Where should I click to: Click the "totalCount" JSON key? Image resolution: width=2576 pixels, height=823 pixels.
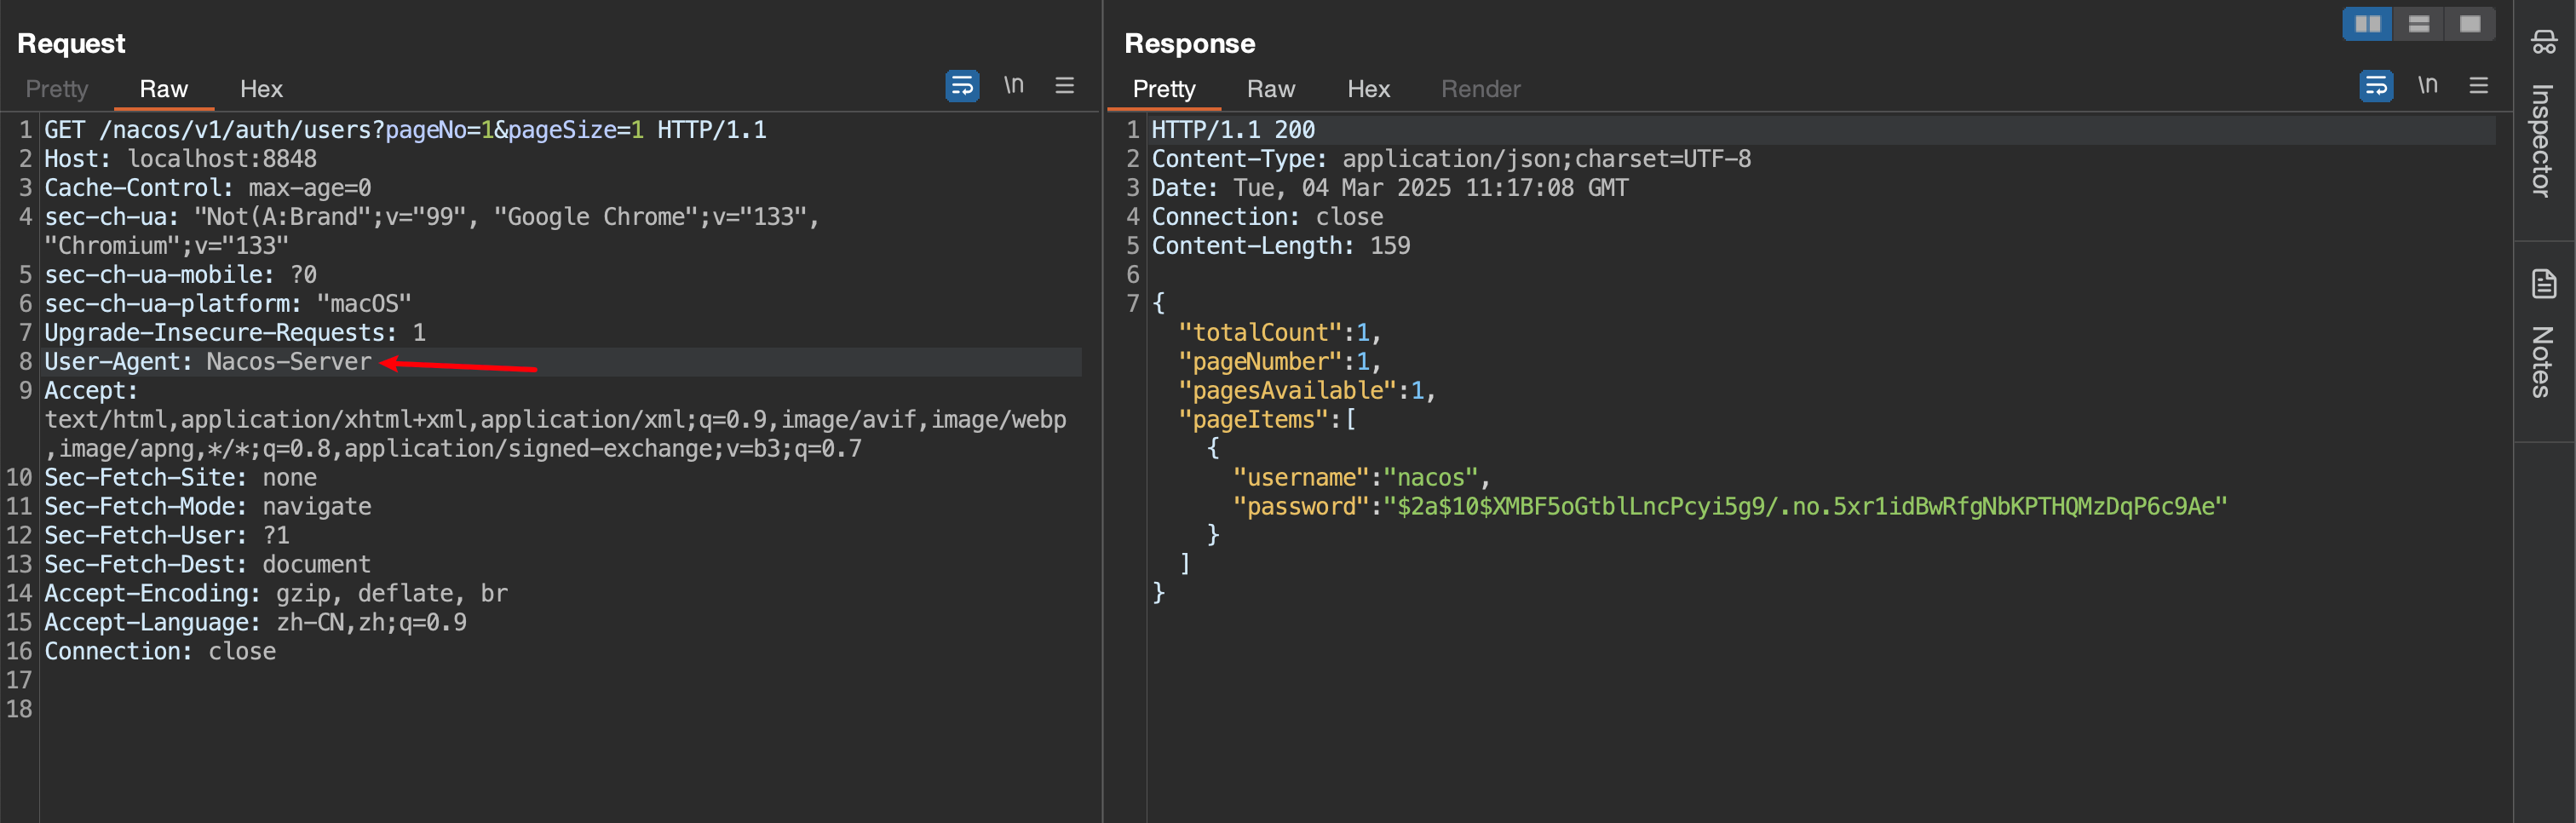tap(1260, 333)
